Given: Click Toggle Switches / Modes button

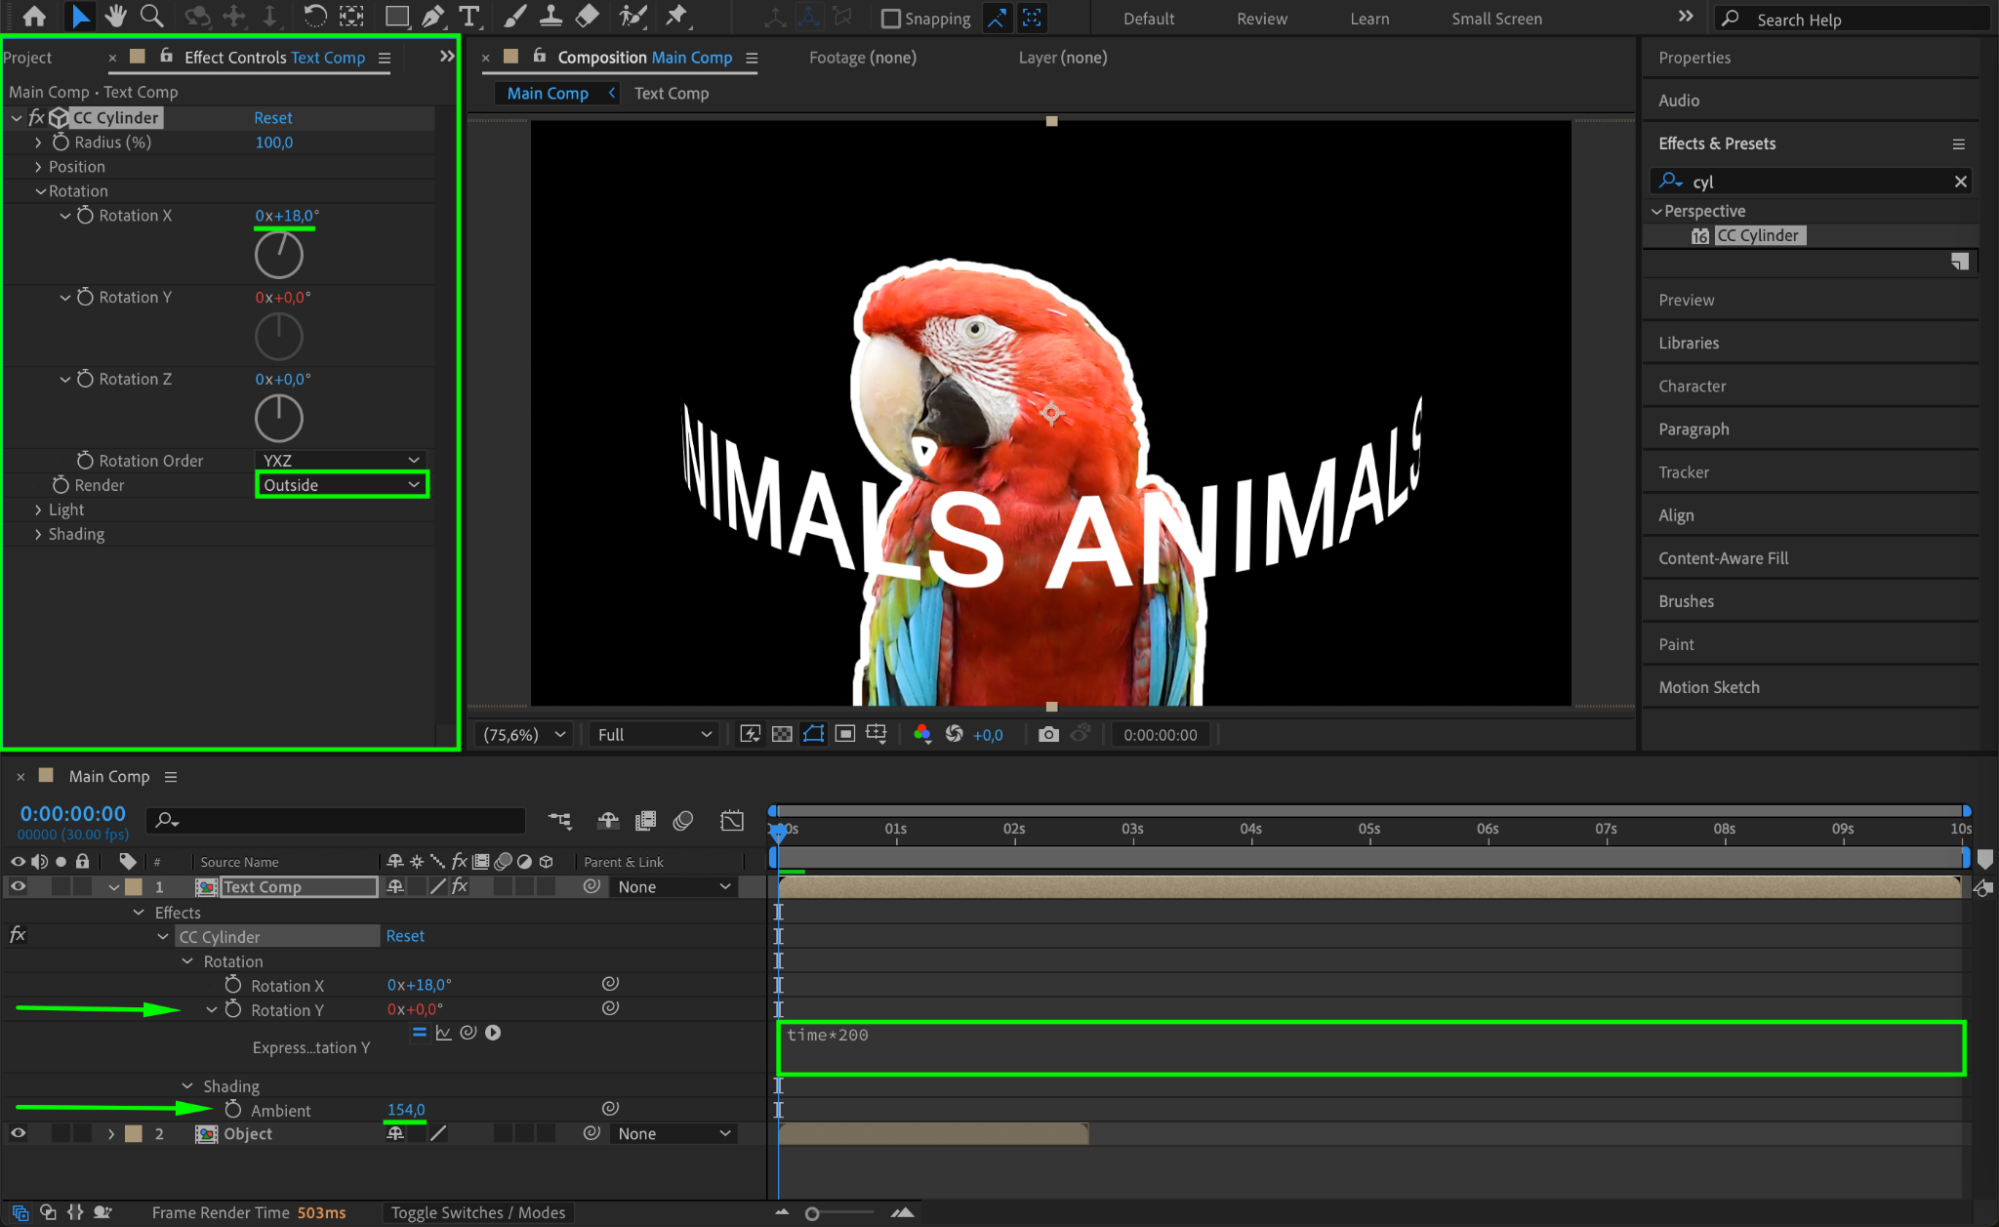Looking at the screenshot, I should [477, 1212].
